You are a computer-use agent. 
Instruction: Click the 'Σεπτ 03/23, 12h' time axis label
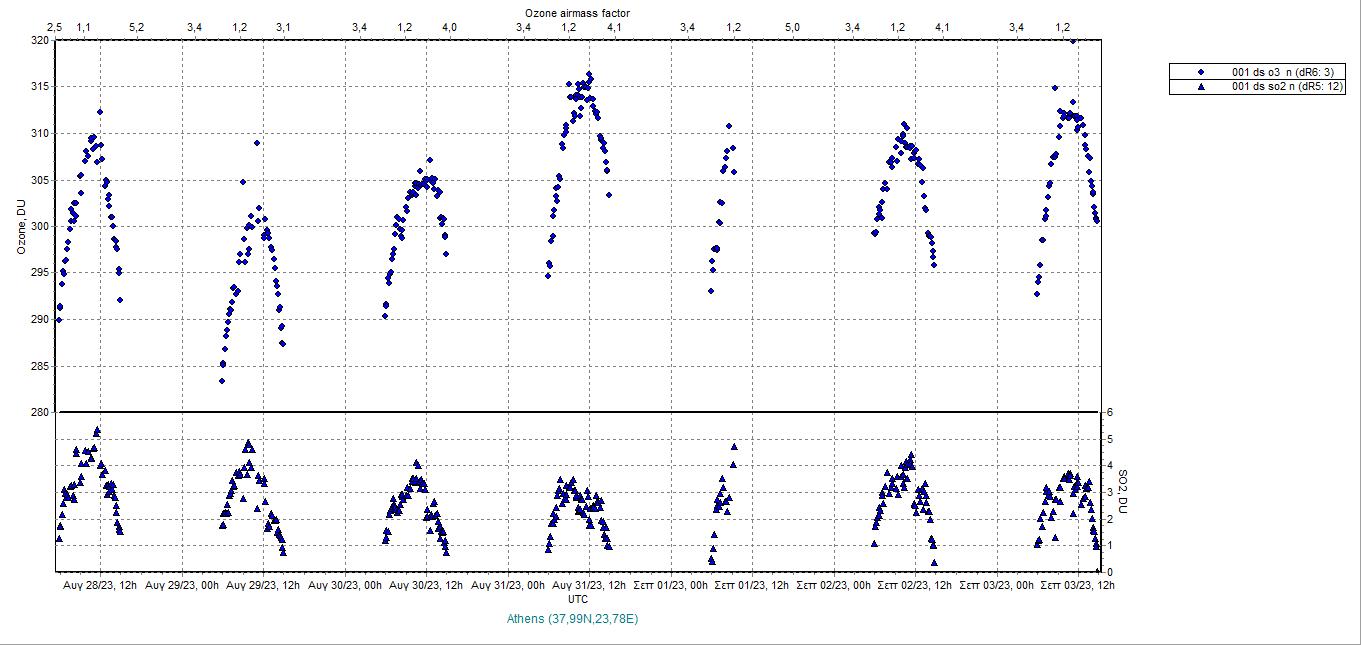click(x=1077, y=585)
